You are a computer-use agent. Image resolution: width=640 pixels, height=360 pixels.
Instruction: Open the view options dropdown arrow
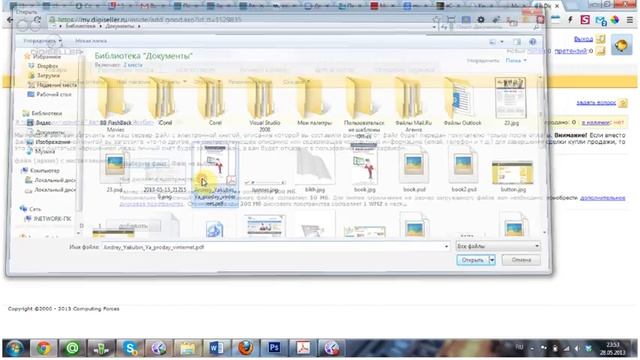pos(502,42)
